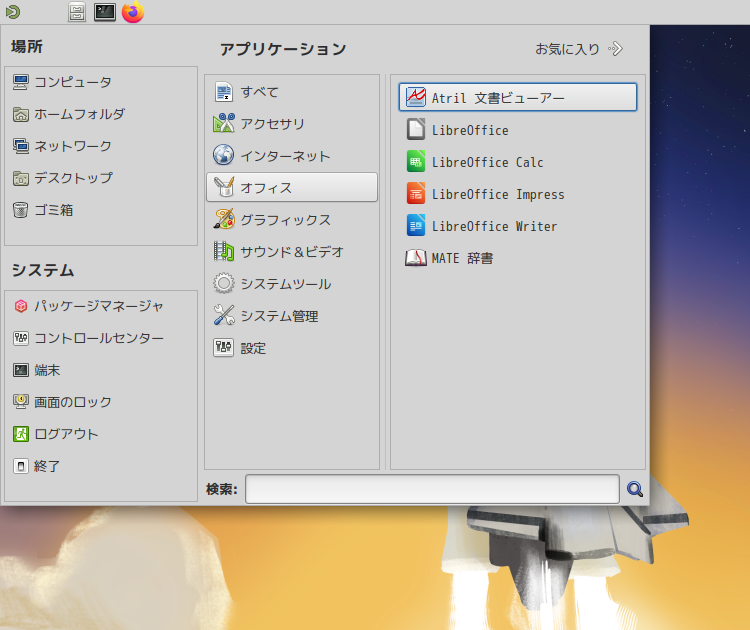750x630 pixels.
Task: Focus the 検索 search field
Action: coord(432,489)
